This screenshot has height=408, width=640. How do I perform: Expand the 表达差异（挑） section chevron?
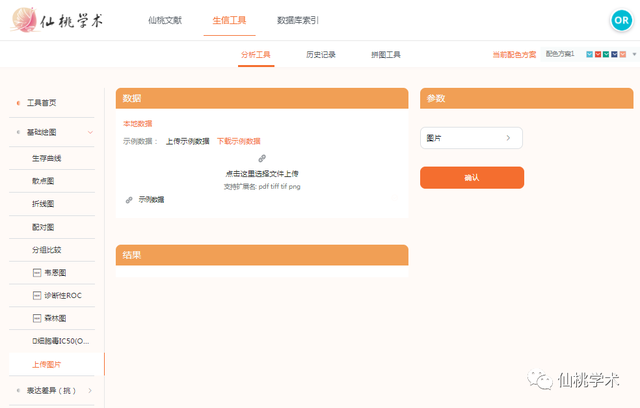pyautogui.click(x=90, y=390)
